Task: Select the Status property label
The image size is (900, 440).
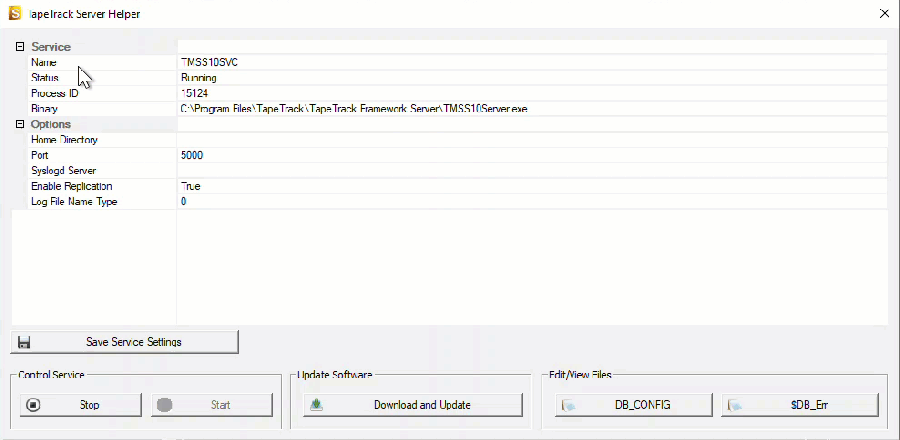Action: tap(45, 78)
